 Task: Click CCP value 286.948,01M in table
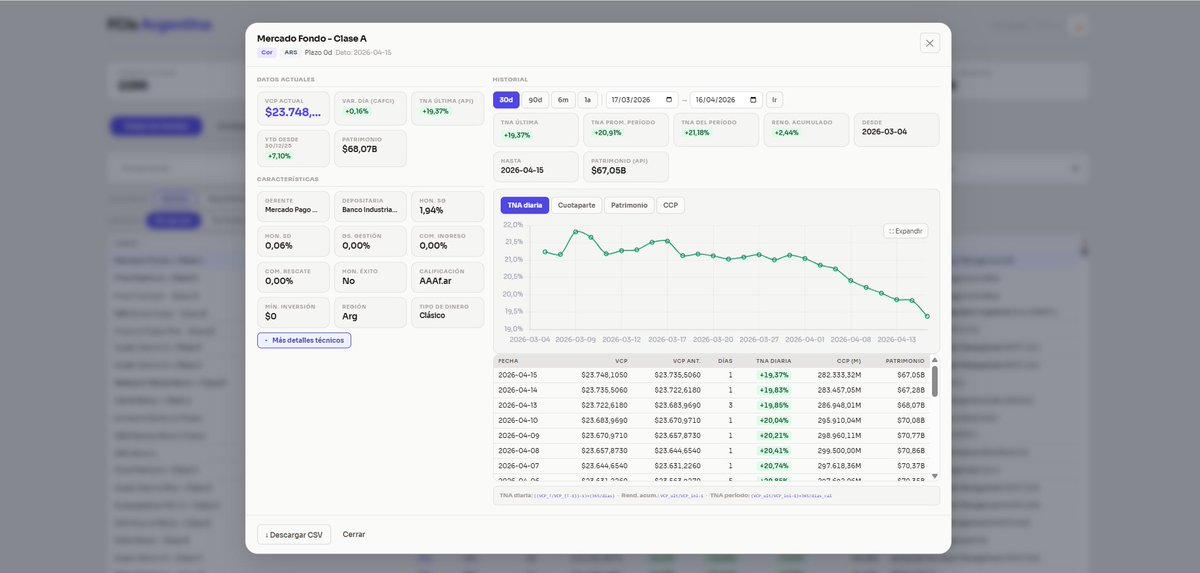tap(840, 405)
